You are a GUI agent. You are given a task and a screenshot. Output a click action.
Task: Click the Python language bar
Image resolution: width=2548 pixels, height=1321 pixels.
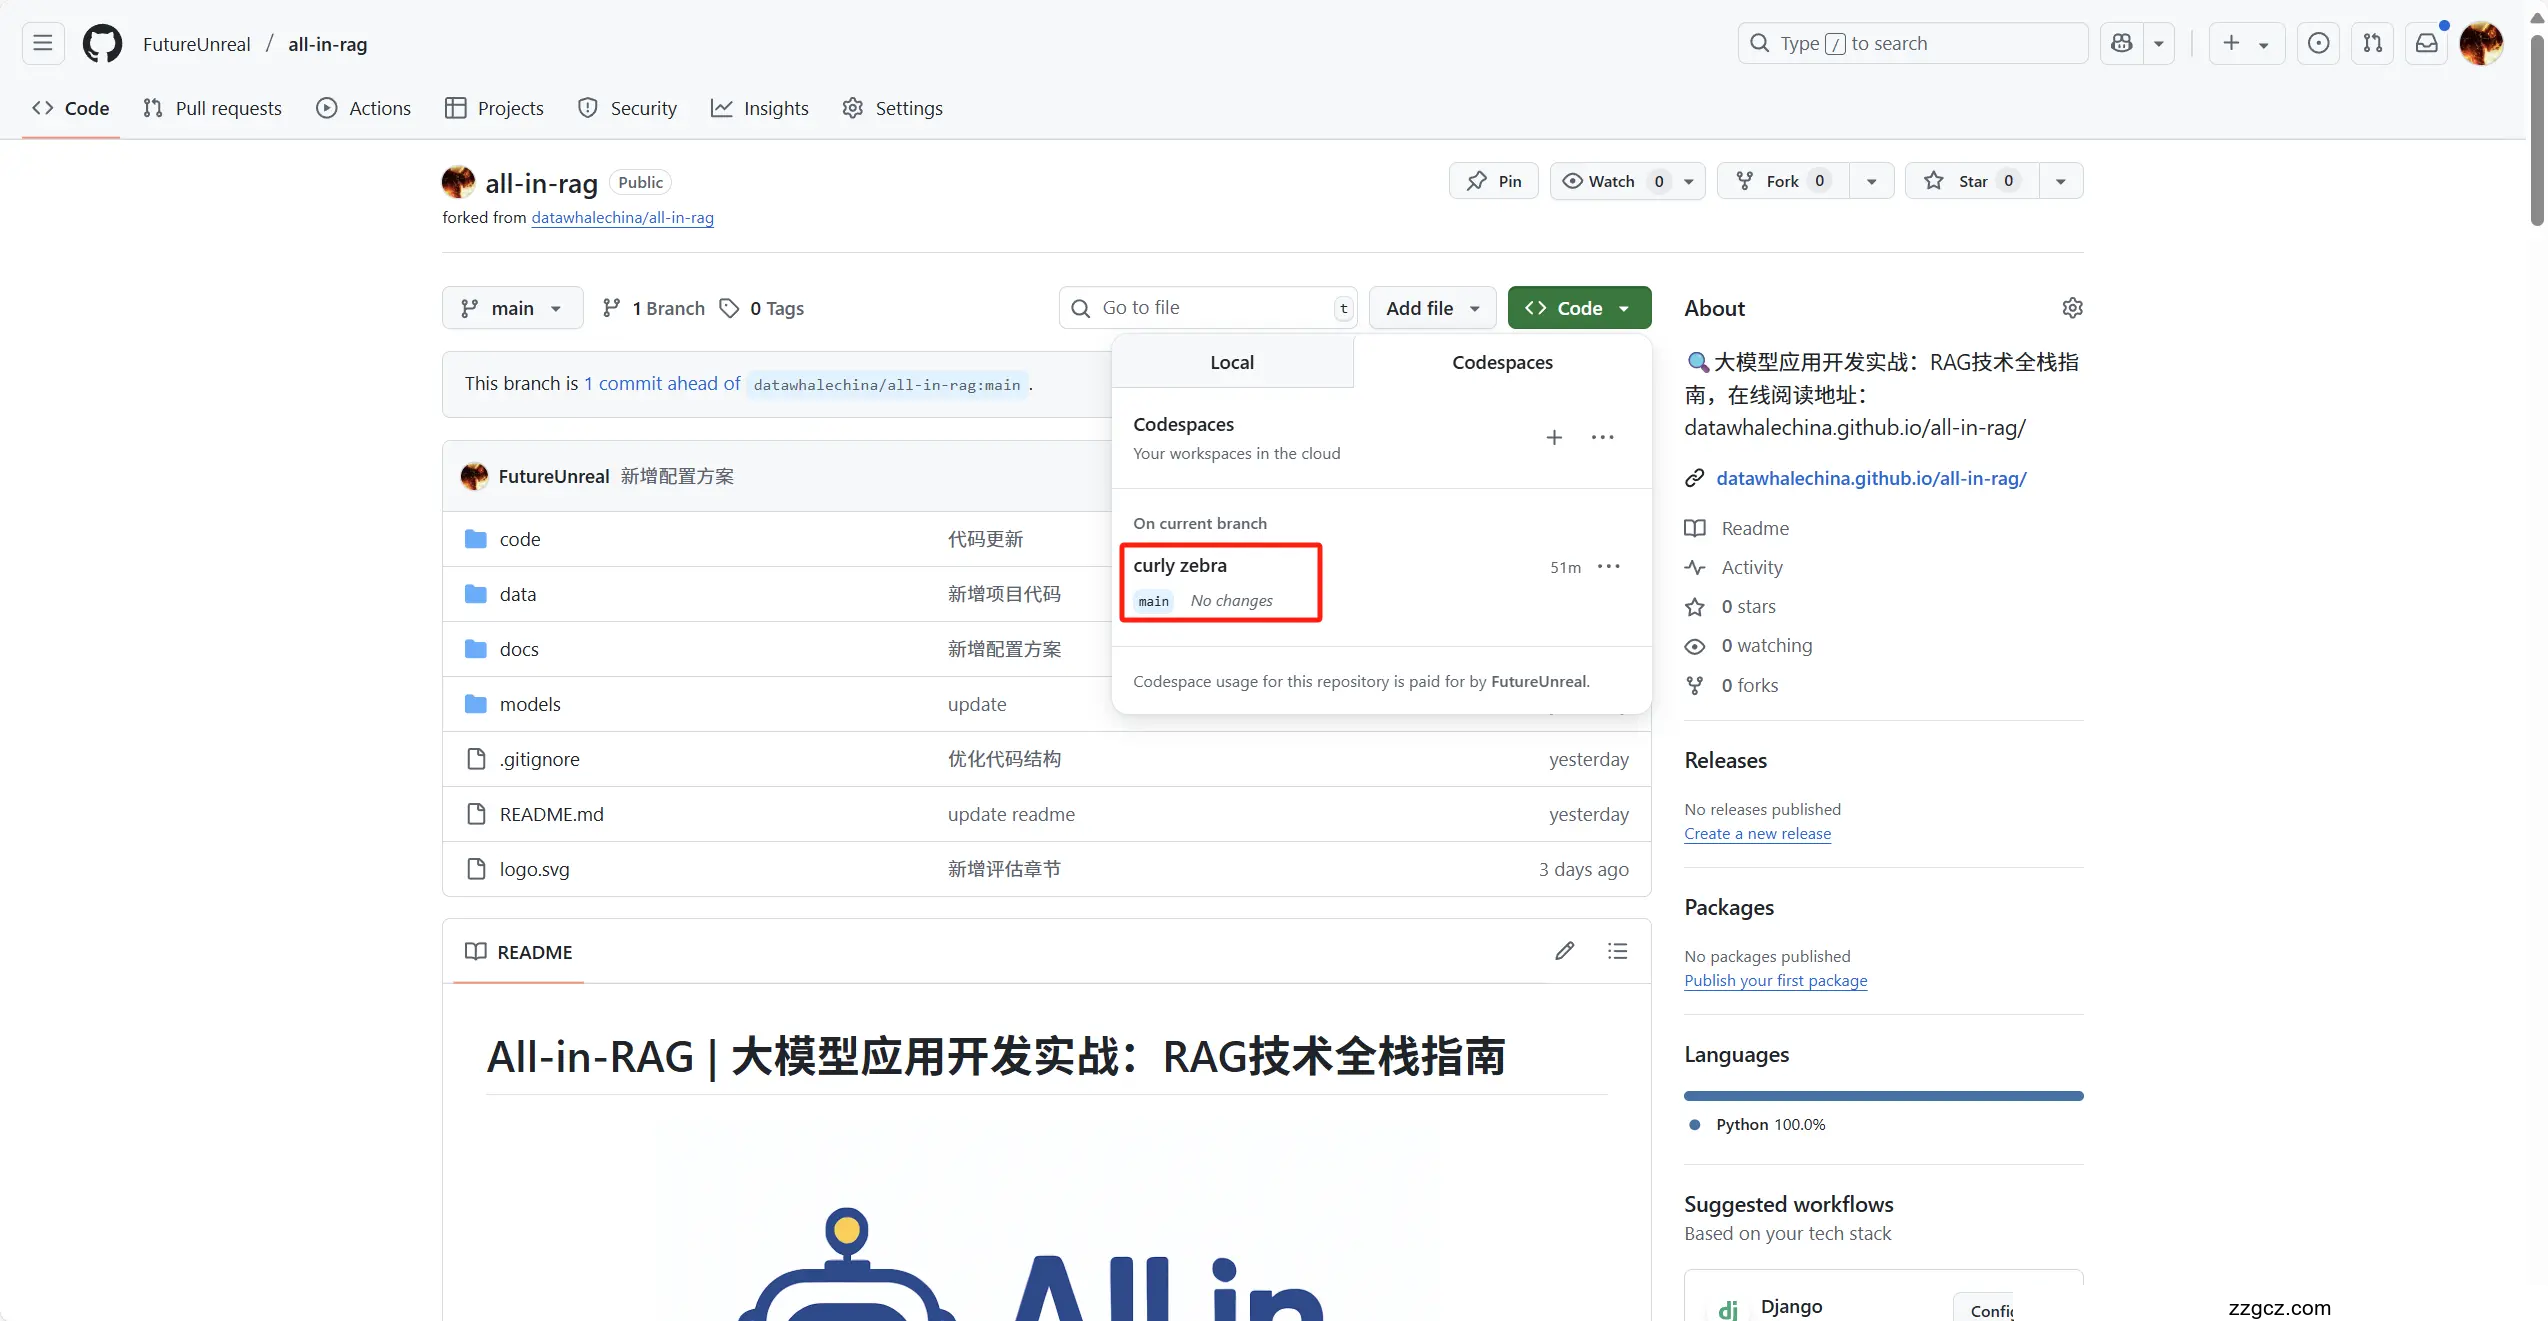pos(1883,1096)
